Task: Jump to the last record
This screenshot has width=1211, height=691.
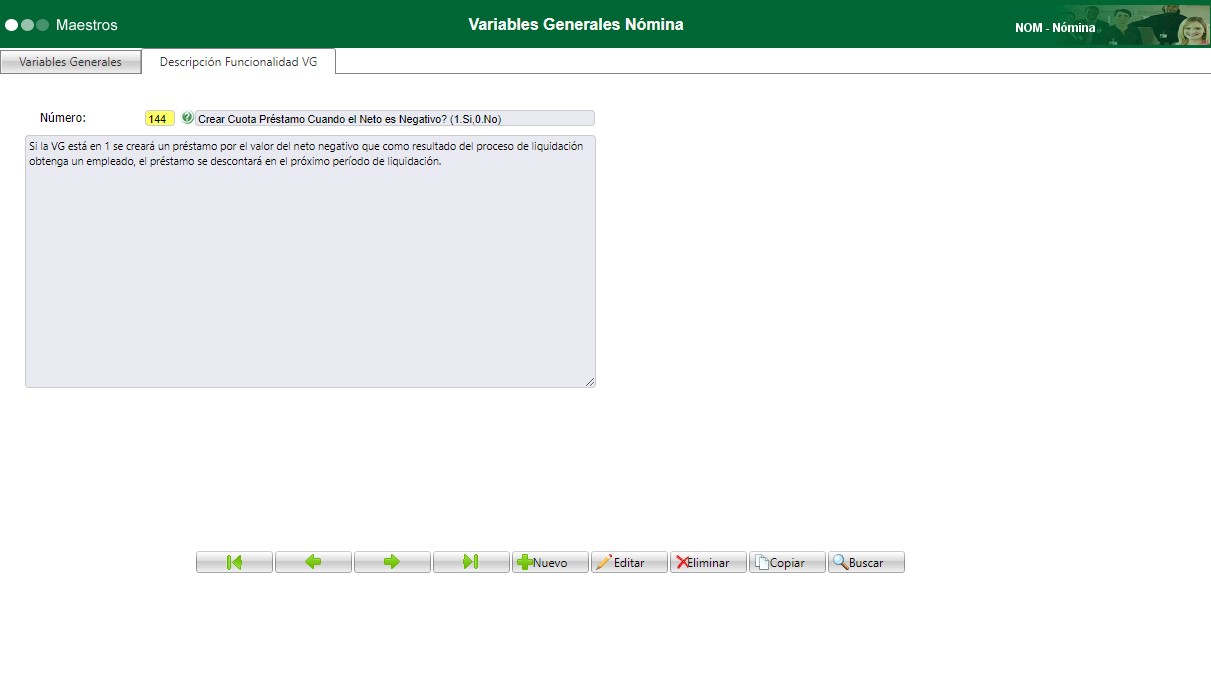Action: [x=471, y=562]
